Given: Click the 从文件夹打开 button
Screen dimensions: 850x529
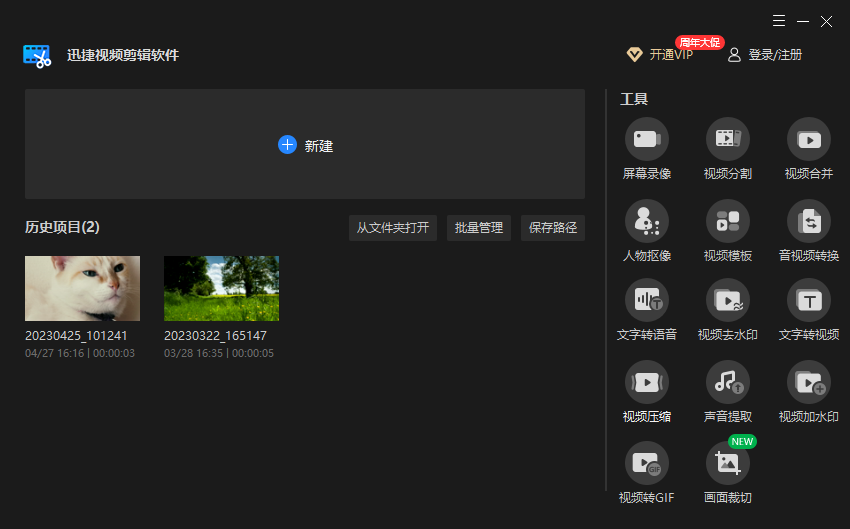Looking at the screenshot, I should (393, 228).
